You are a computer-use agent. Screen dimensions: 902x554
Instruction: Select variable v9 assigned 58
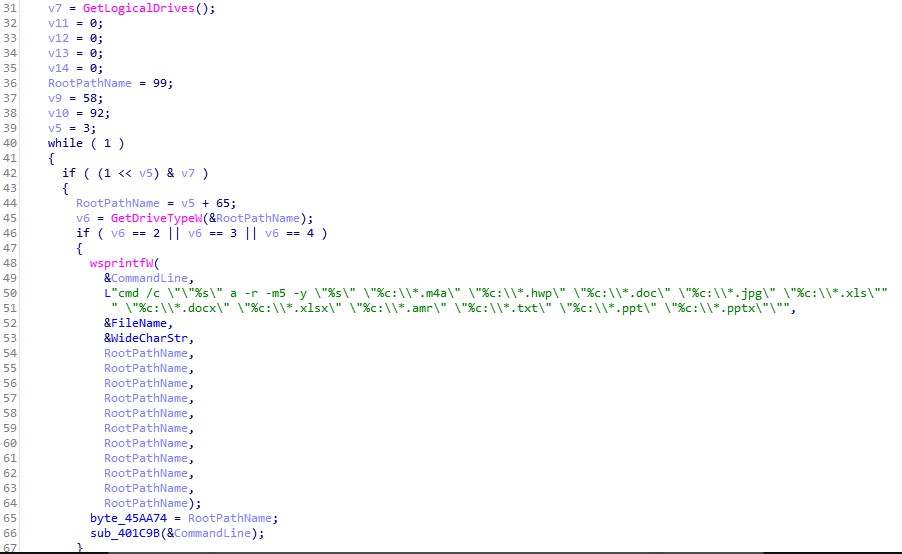tap(55, 98)
